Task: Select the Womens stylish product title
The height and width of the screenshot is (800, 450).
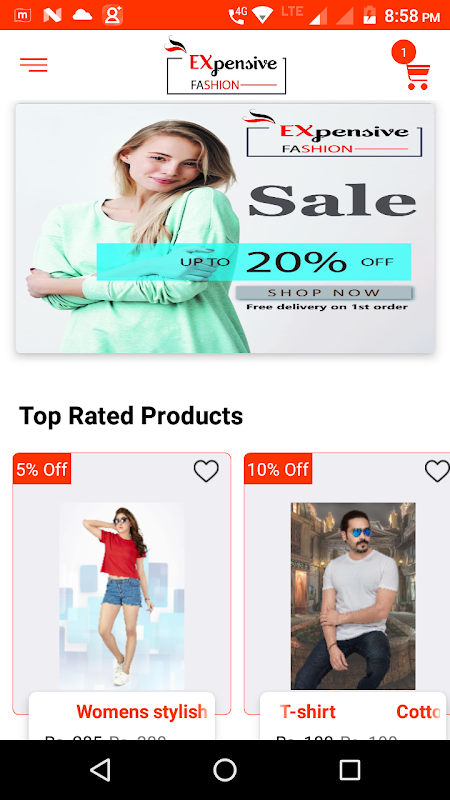Action: tap(142, 711)
